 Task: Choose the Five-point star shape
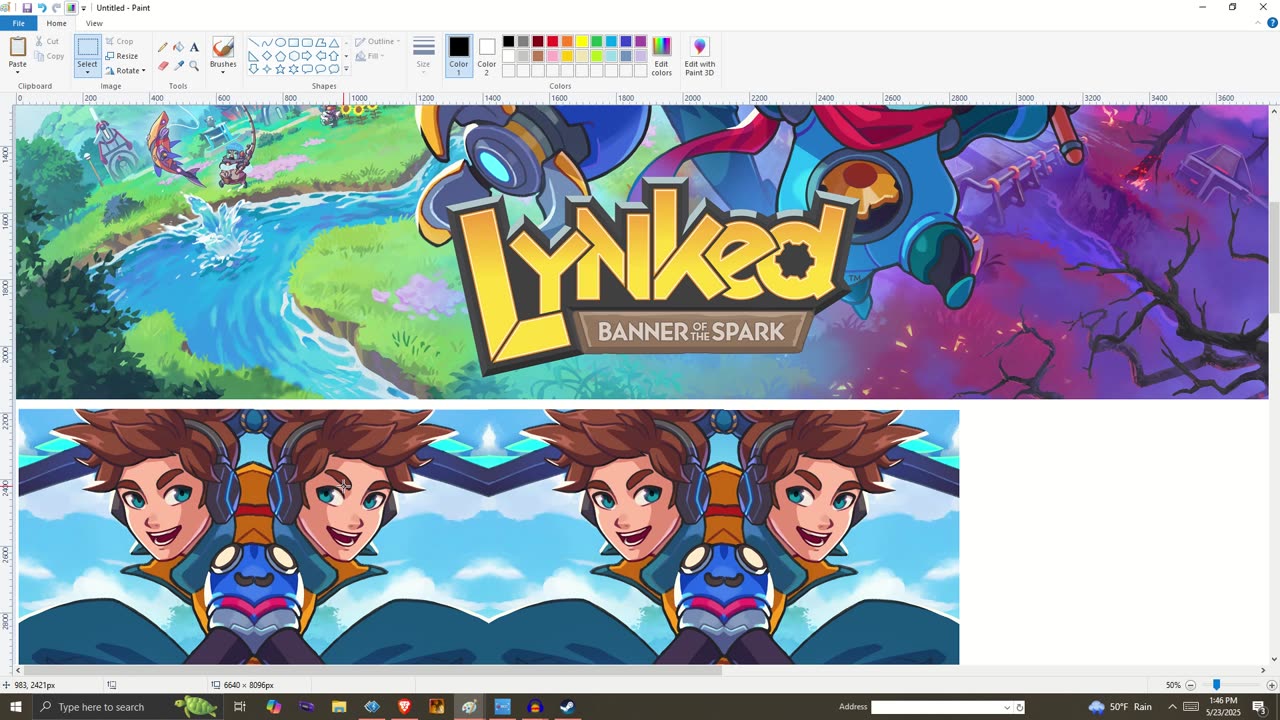280,69
